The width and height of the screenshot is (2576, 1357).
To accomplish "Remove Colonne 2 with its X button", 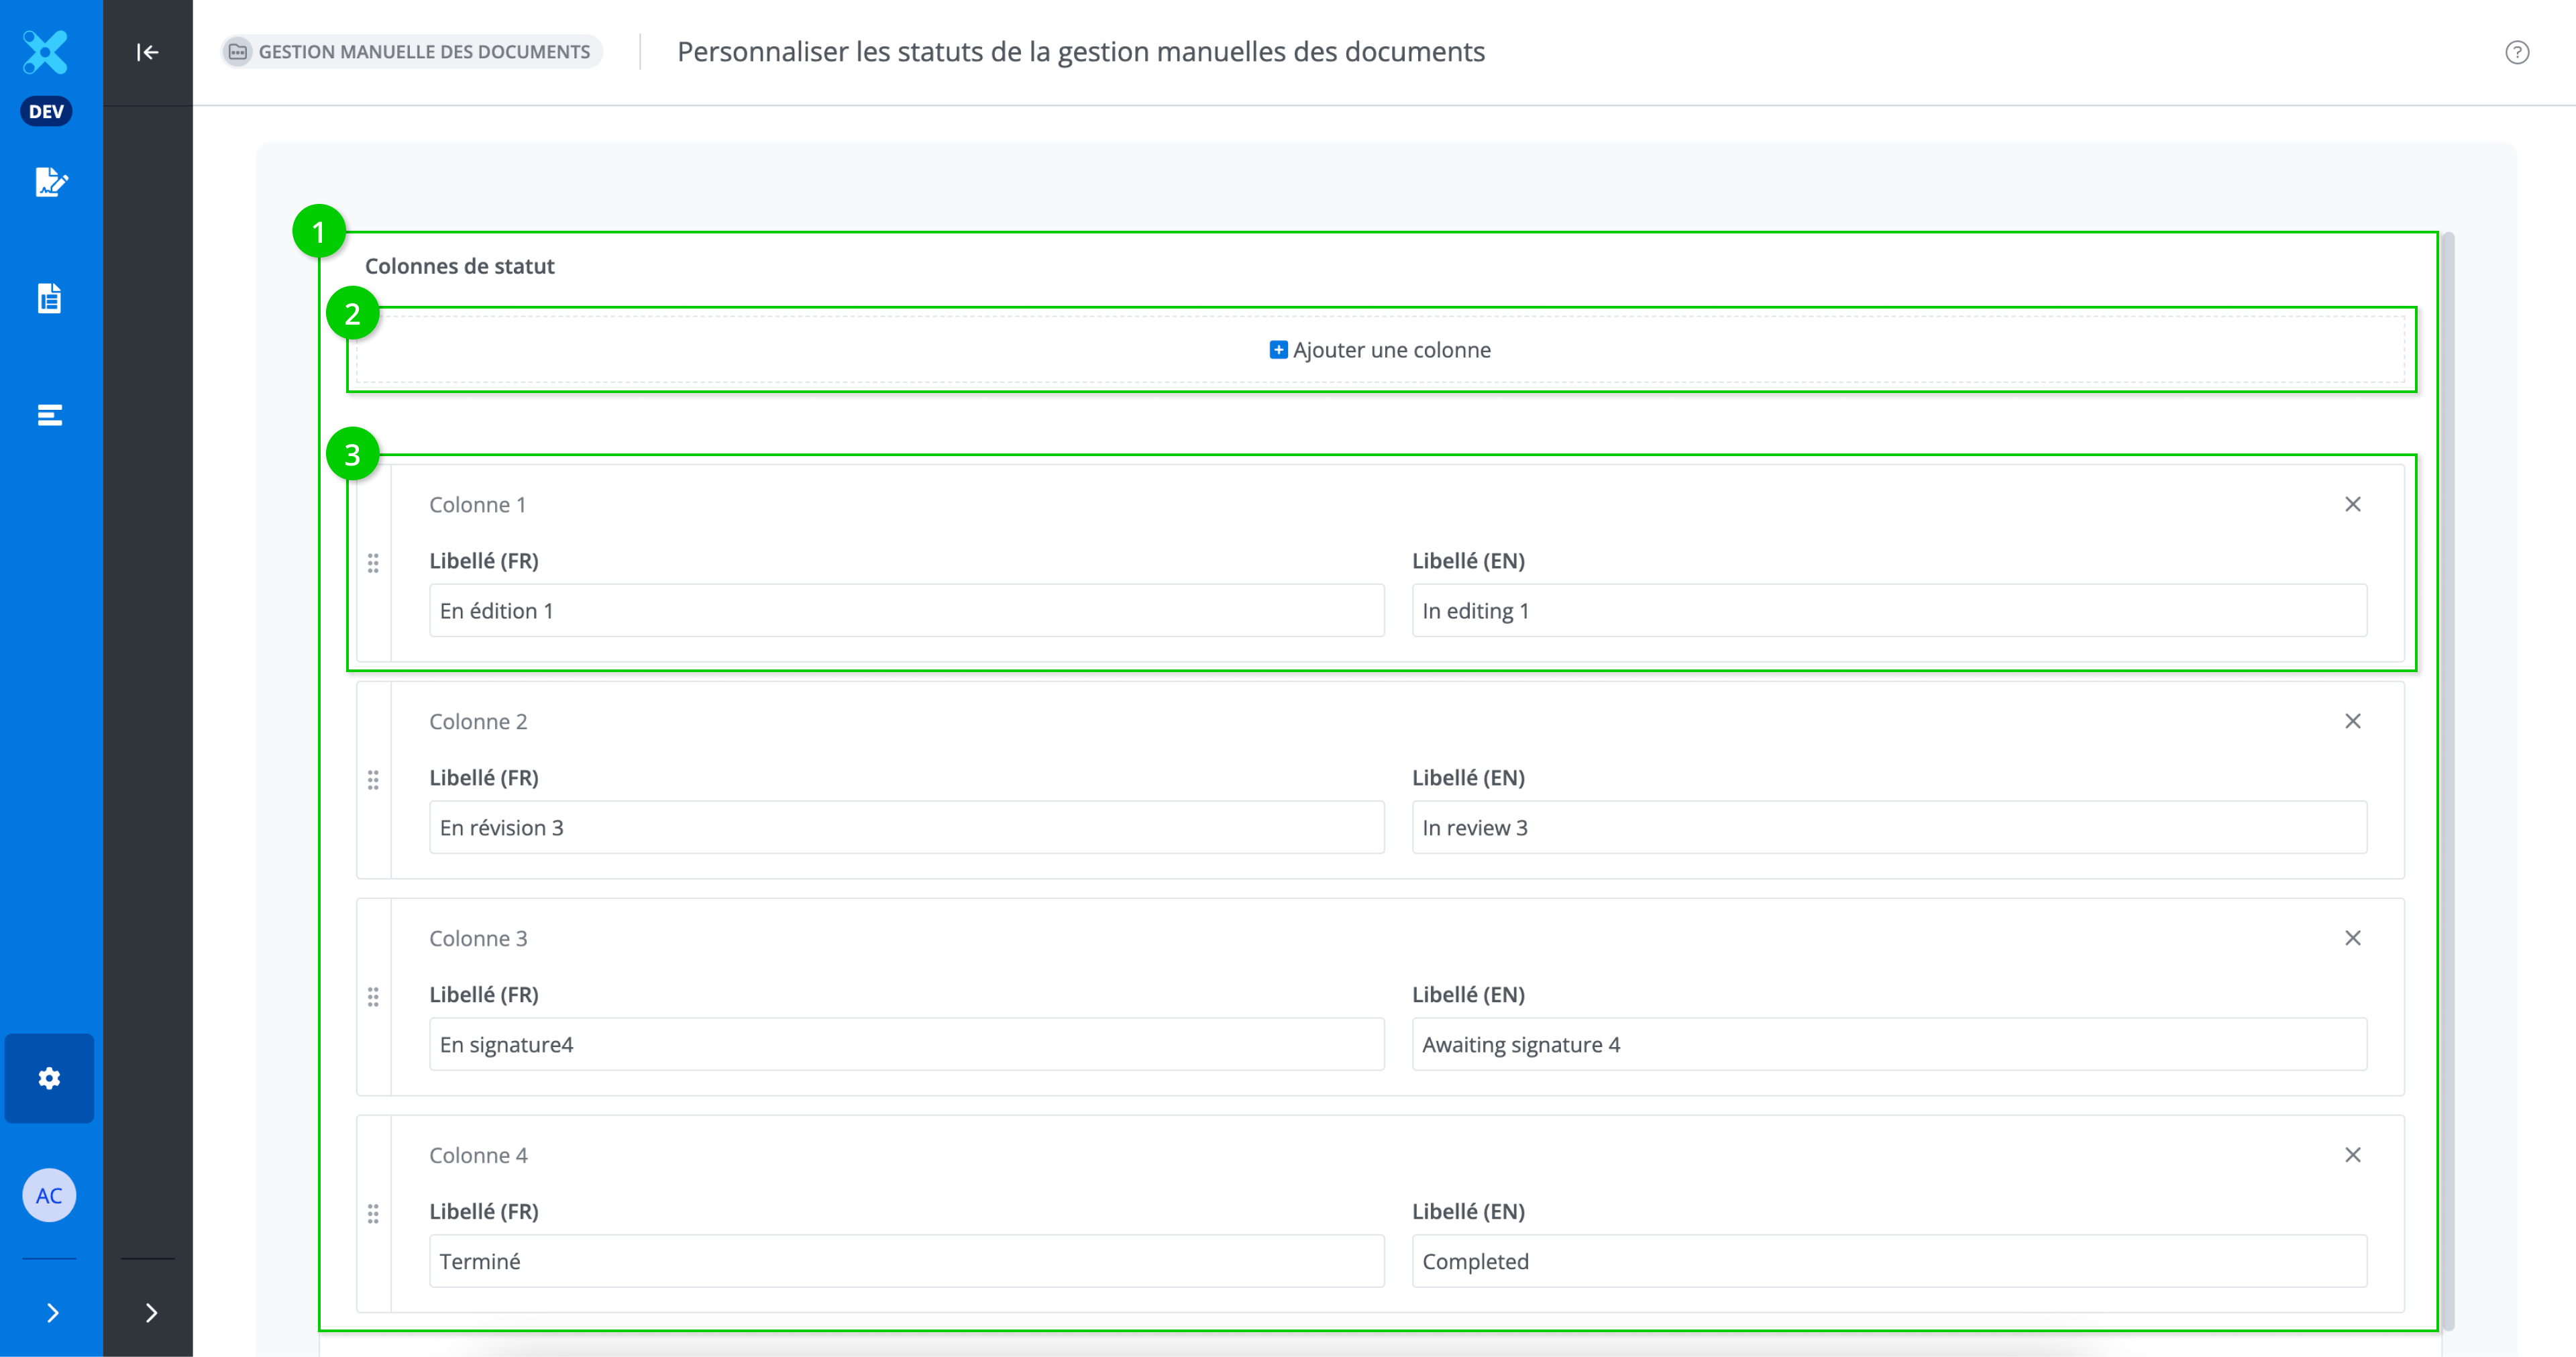I will [x=2352, y=721].
